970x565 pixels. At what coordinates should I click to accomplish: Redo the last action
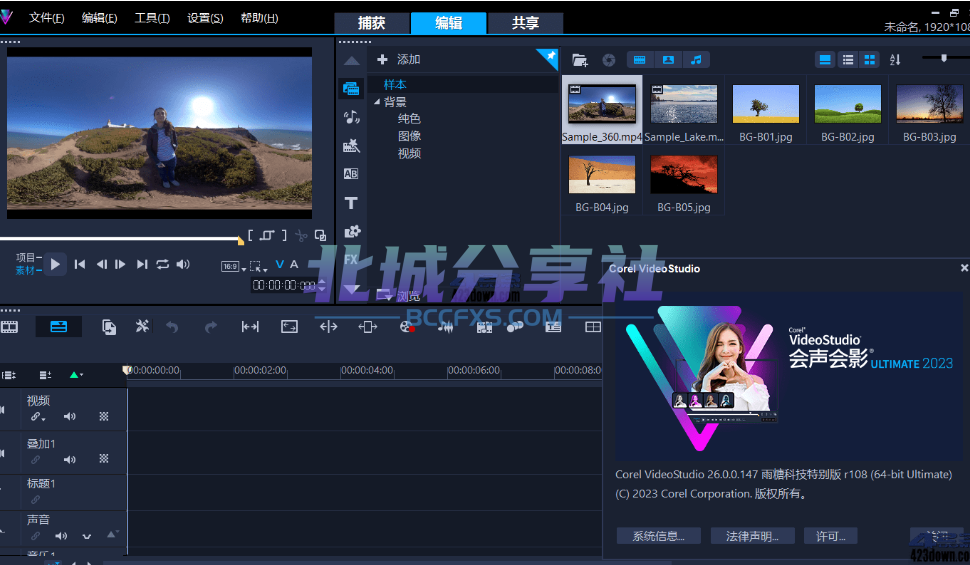pos(211,327)
